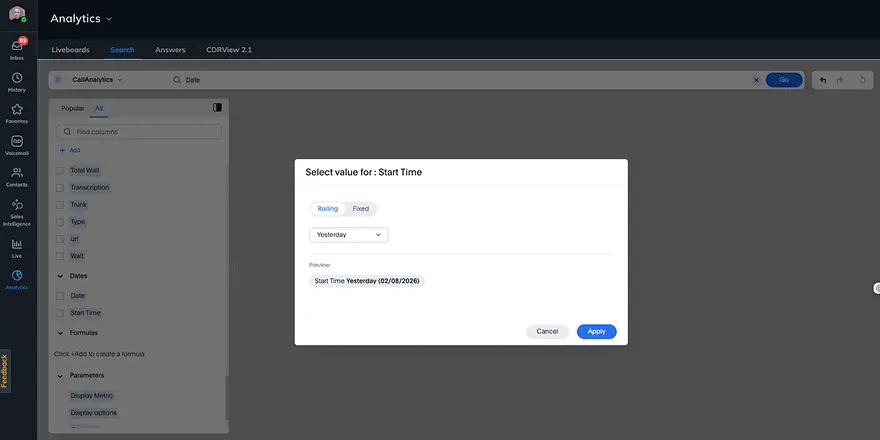This screenshot has height=440, width=880.
Task: Open the Inbox in sidebar
Action: click(x=17, y=48)
